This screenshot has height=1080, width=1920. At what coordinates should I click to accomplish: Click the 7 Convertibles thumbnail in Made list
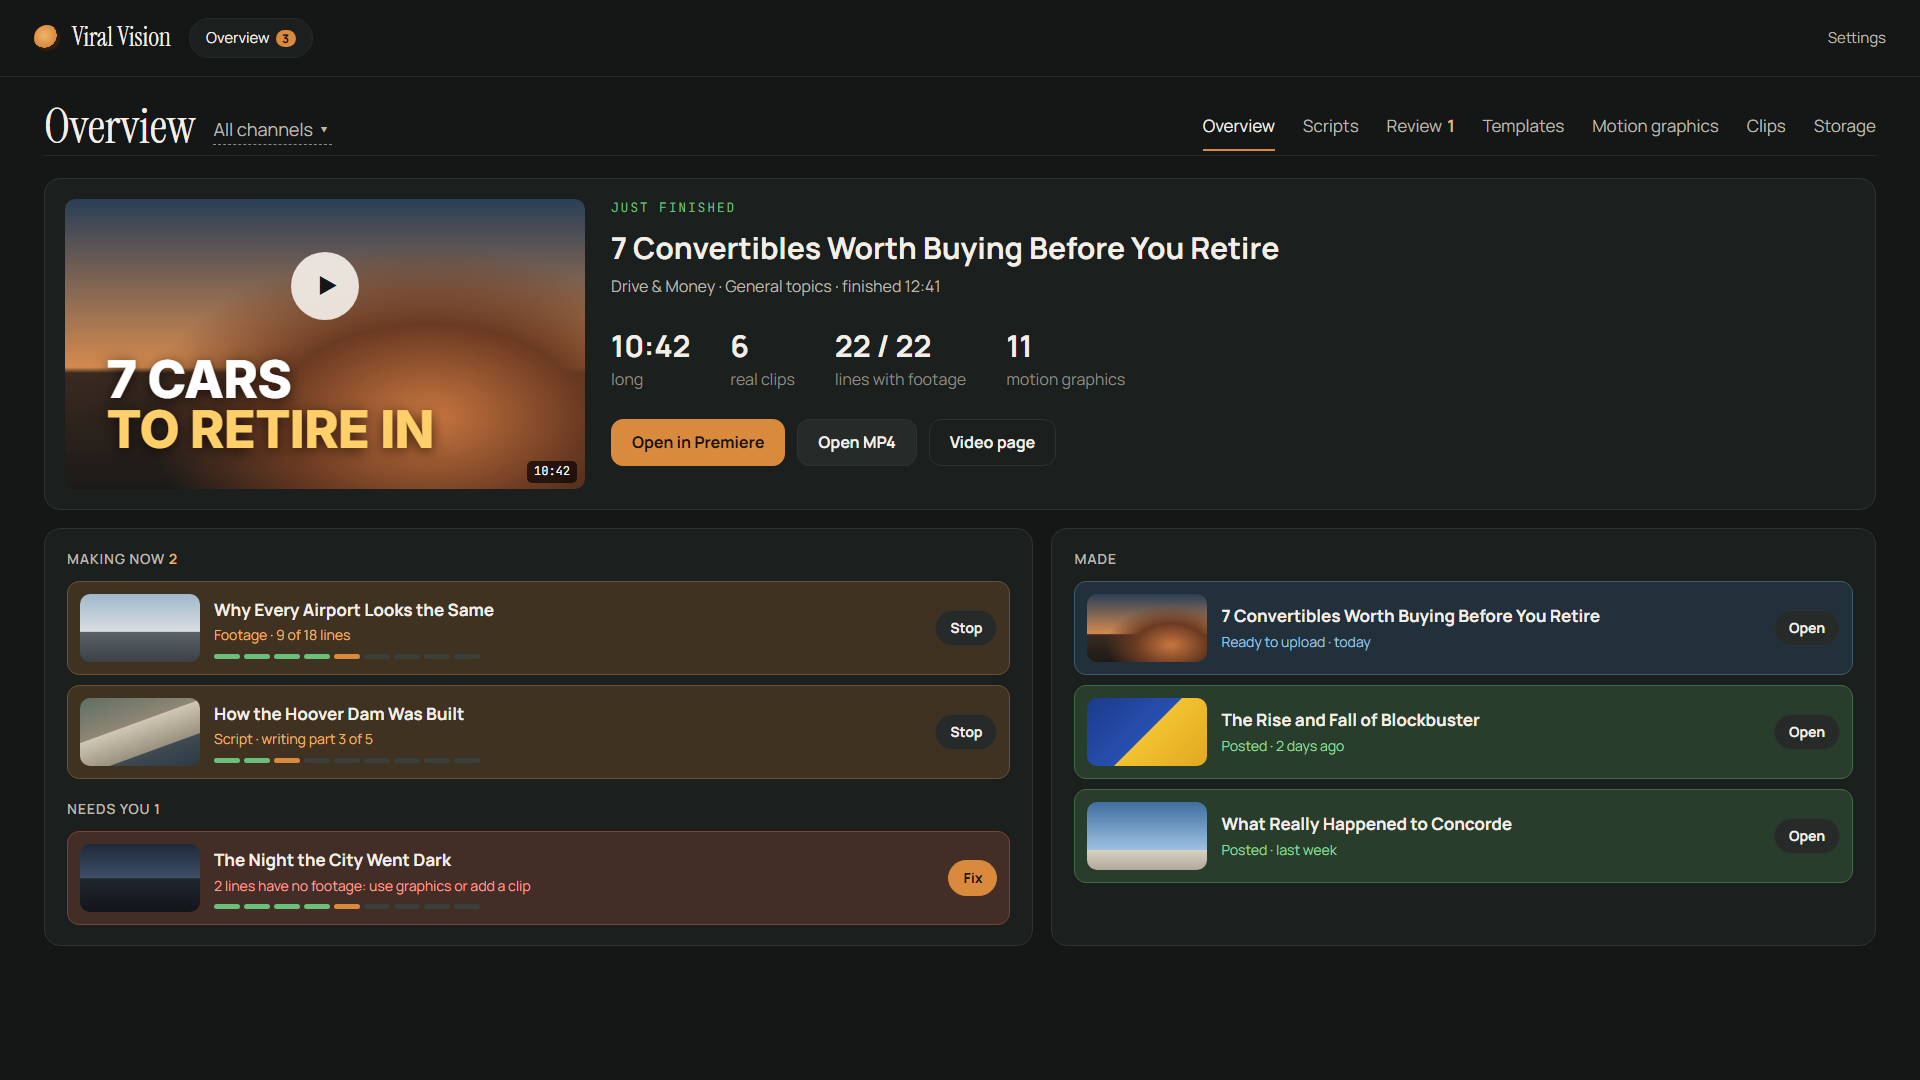[x=1147, y=628]
